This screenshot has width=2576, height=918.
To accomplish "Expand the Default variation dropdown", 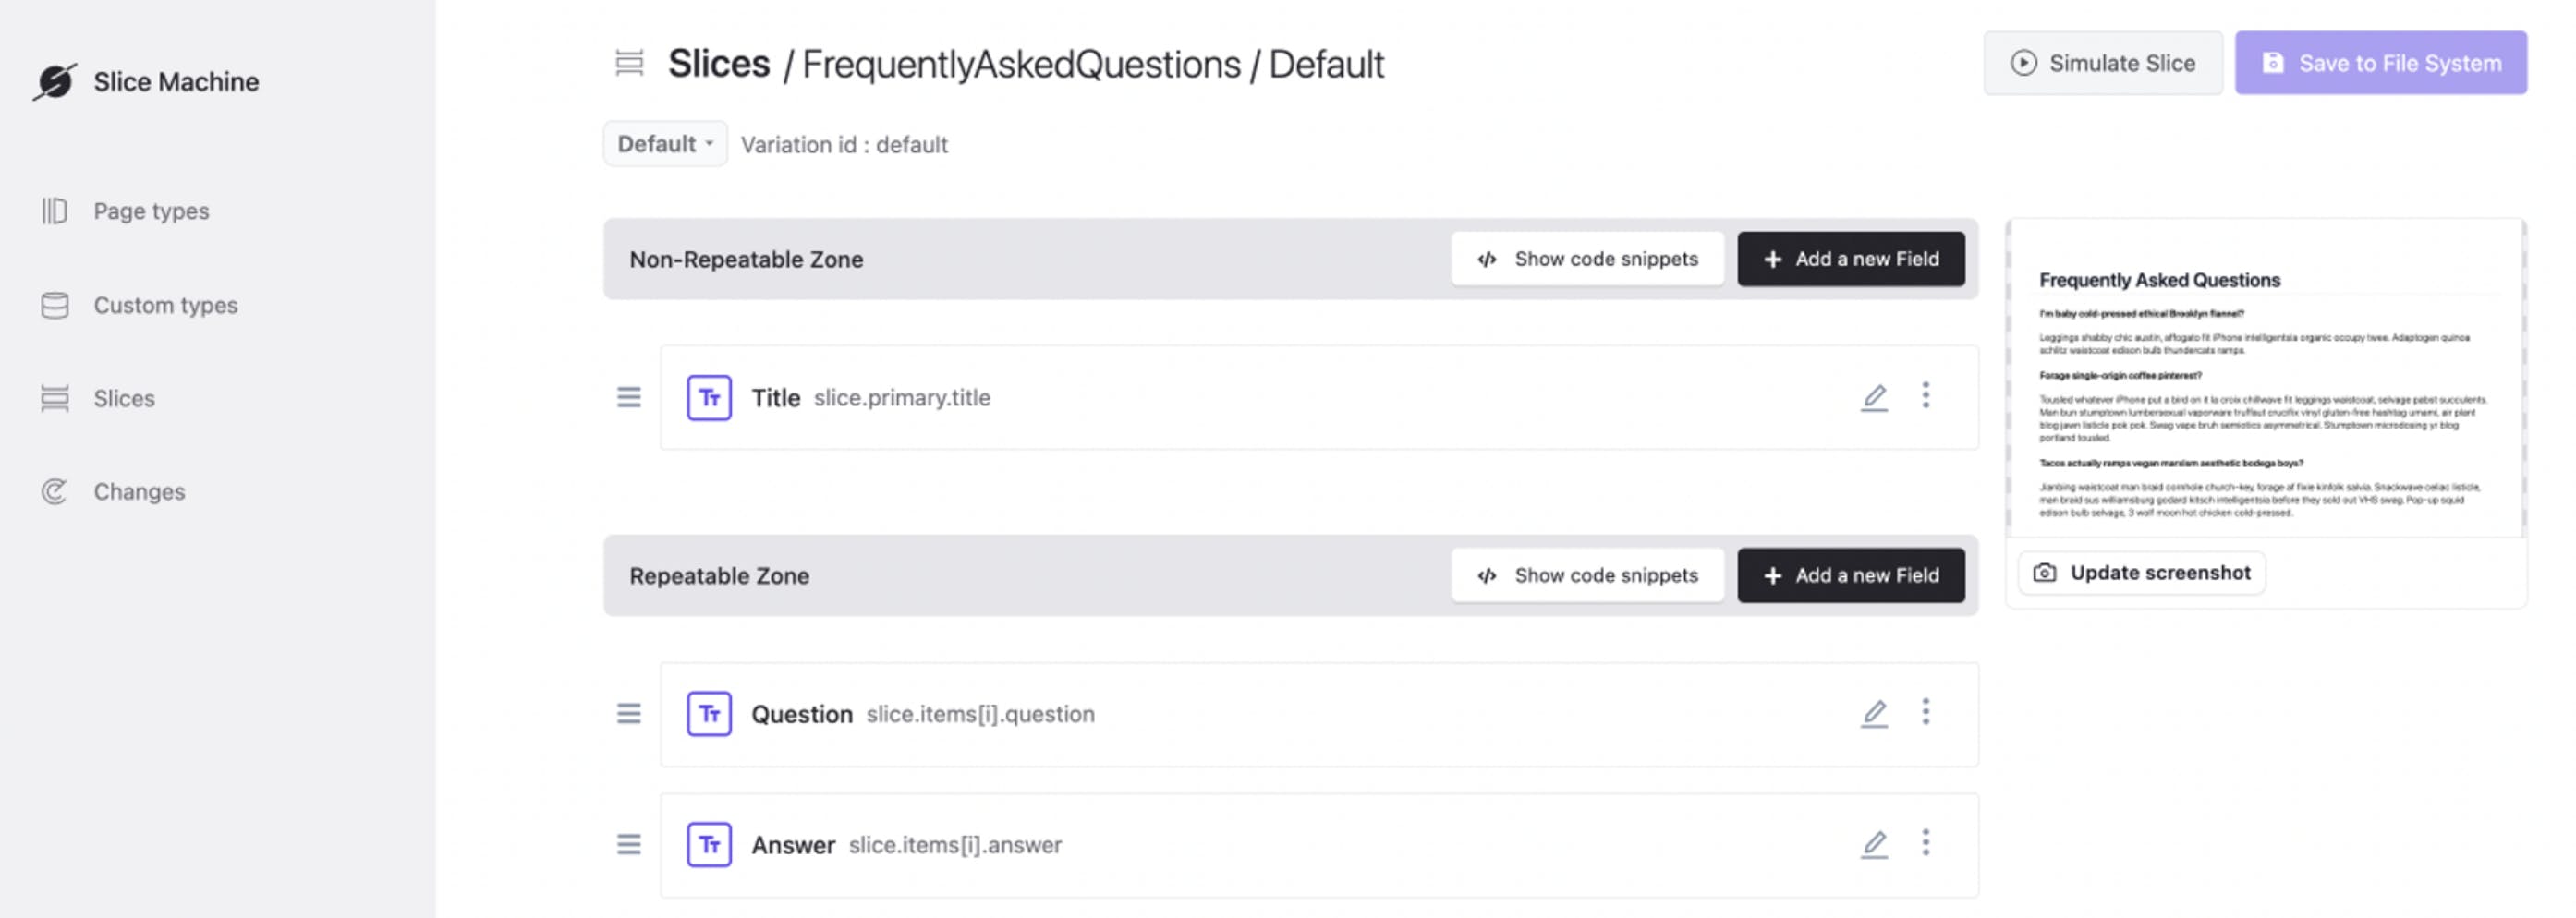I will (x=665, y=144).
